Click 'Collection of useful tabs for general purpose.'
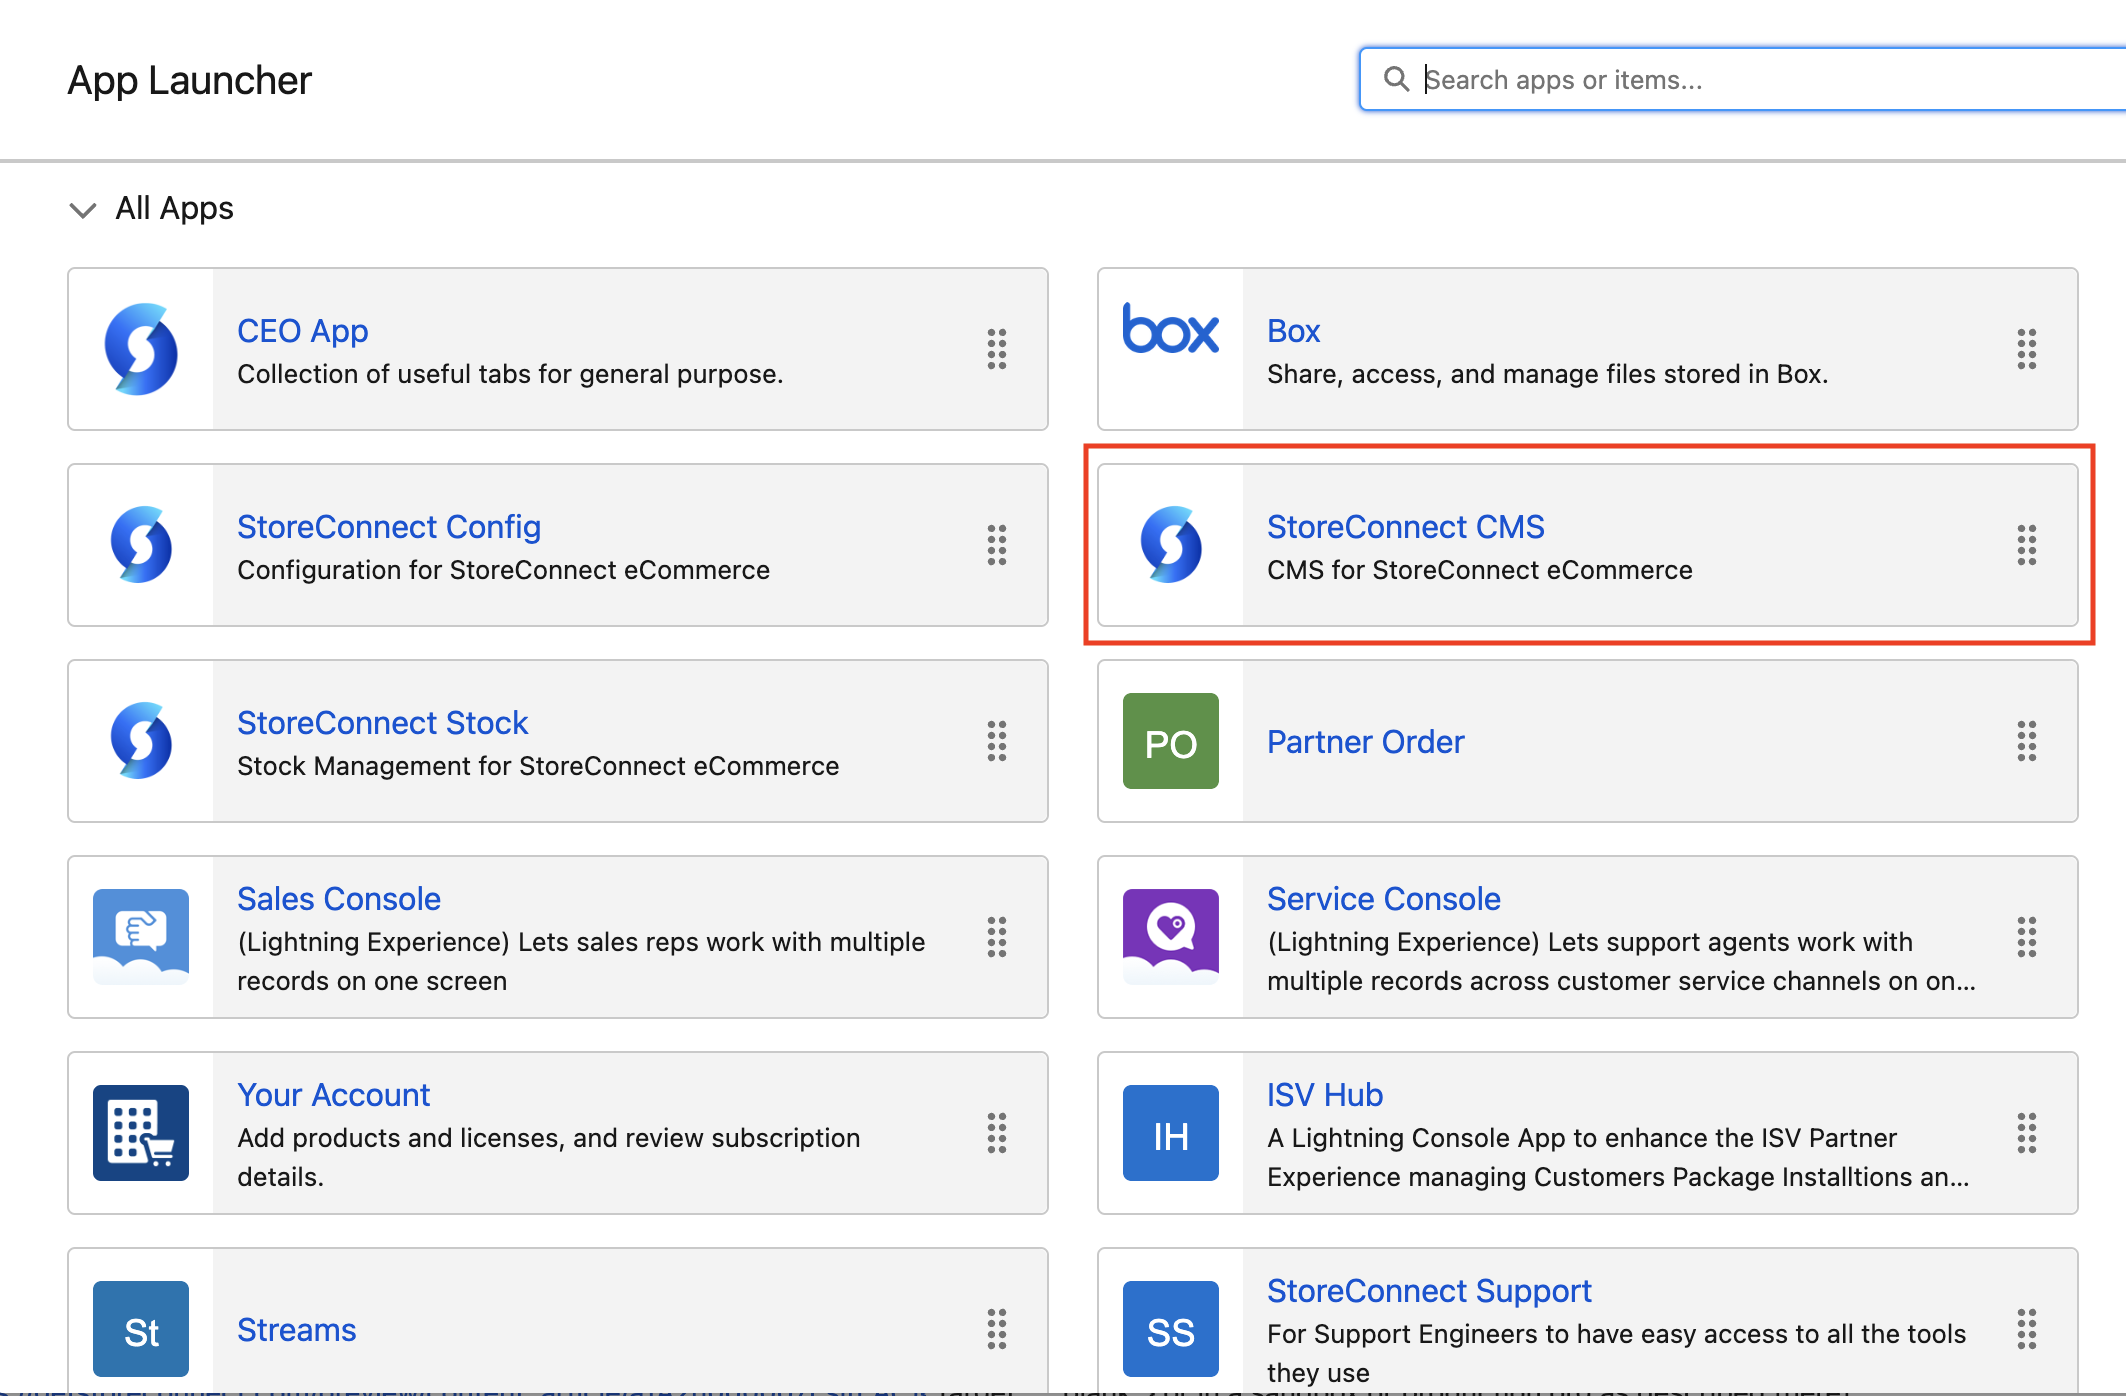The image size is (2126, 1396). (510, 374)
